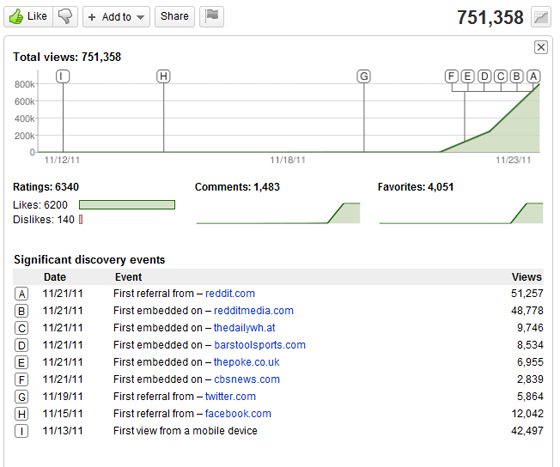Screen dimensions: 560x467
Task: Select timeline marker I on the chart
Action: point(63,76)
